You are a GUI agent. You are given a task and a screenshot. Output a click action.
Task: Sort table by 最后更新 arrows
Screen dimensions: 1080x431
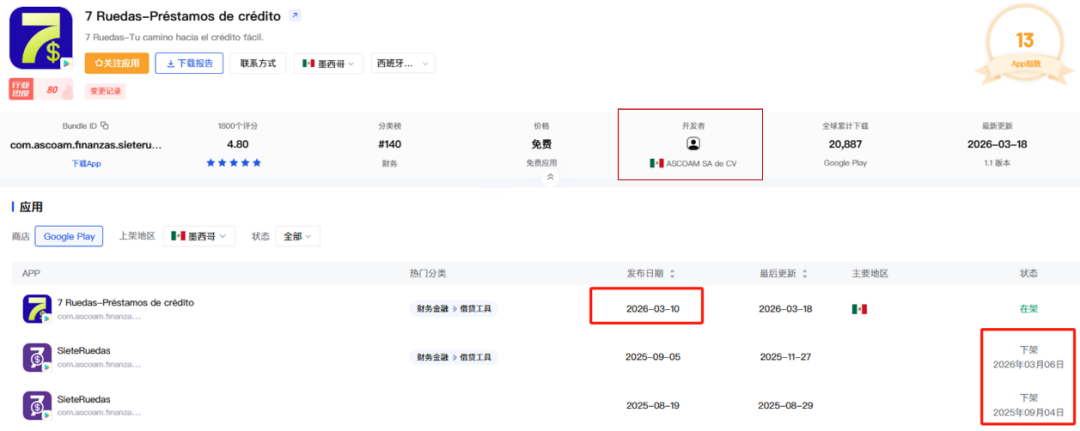pos(804,274)
